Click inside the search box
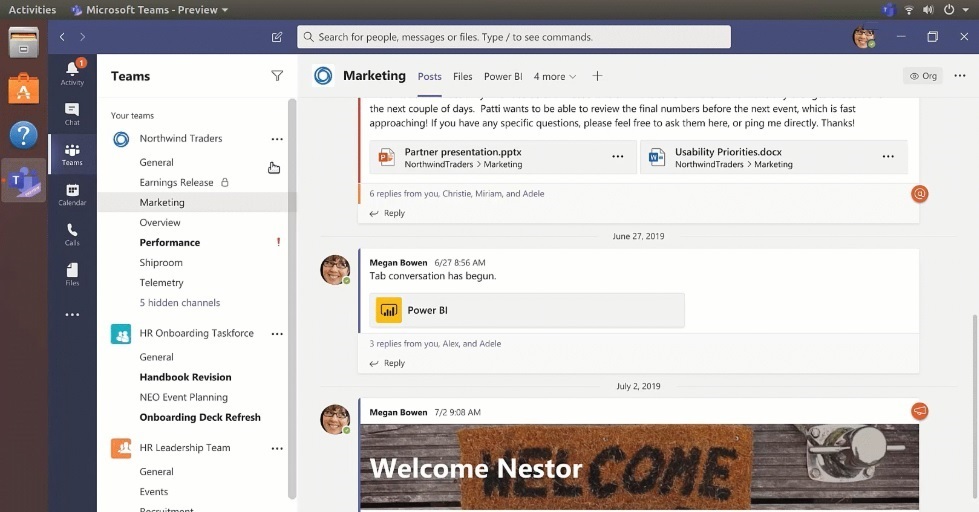The width and height of the screenshot is (979, 512). [x=514, y=37]
